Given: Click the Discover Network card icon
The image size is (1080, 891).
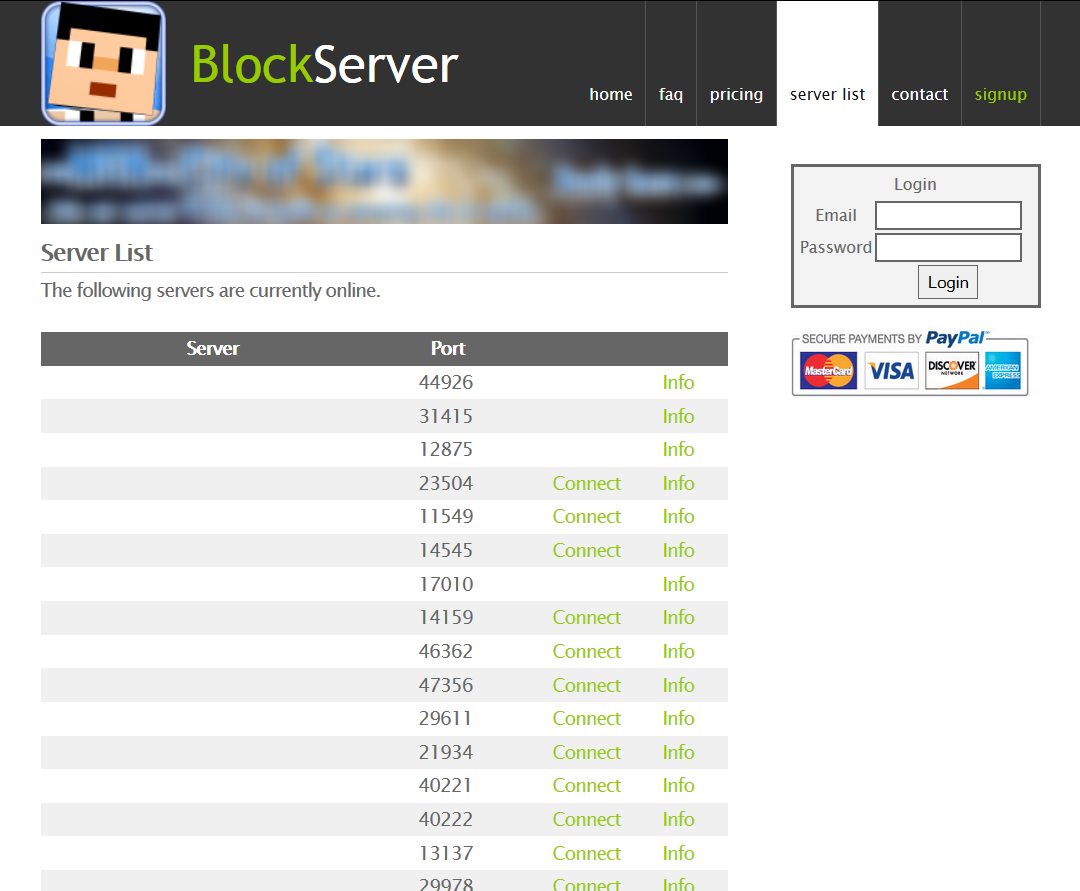Looking at the screenshot, I should (x=951, y=371).
